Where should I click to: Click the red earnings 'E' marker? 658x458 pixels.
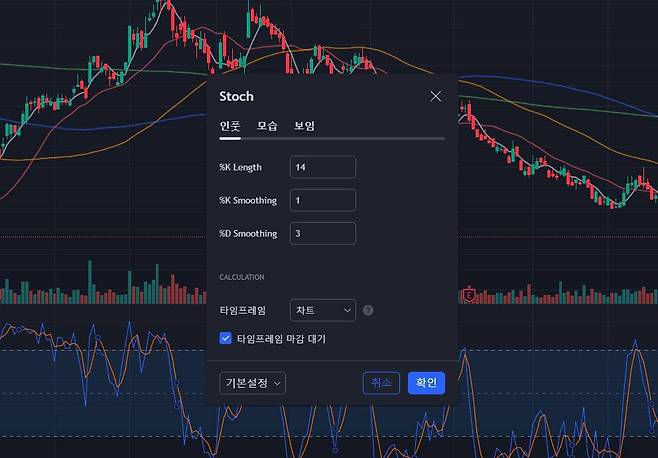(469, 295)
